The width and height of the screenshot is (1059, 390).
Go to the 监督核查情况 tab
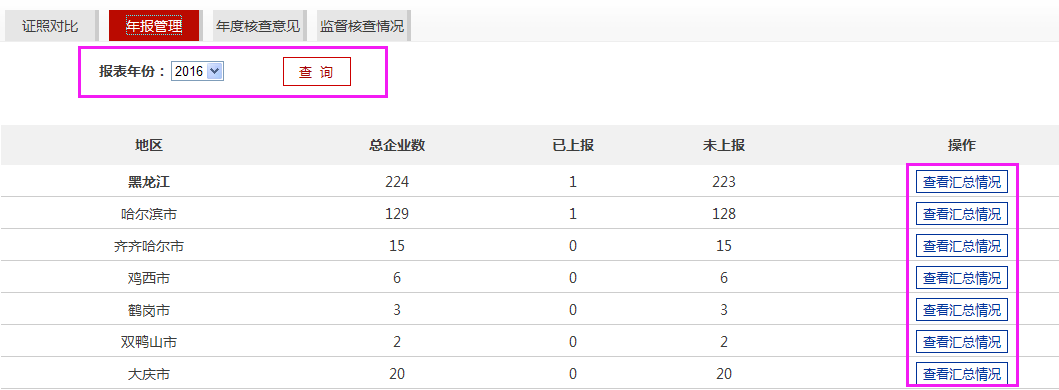point(362,26)
